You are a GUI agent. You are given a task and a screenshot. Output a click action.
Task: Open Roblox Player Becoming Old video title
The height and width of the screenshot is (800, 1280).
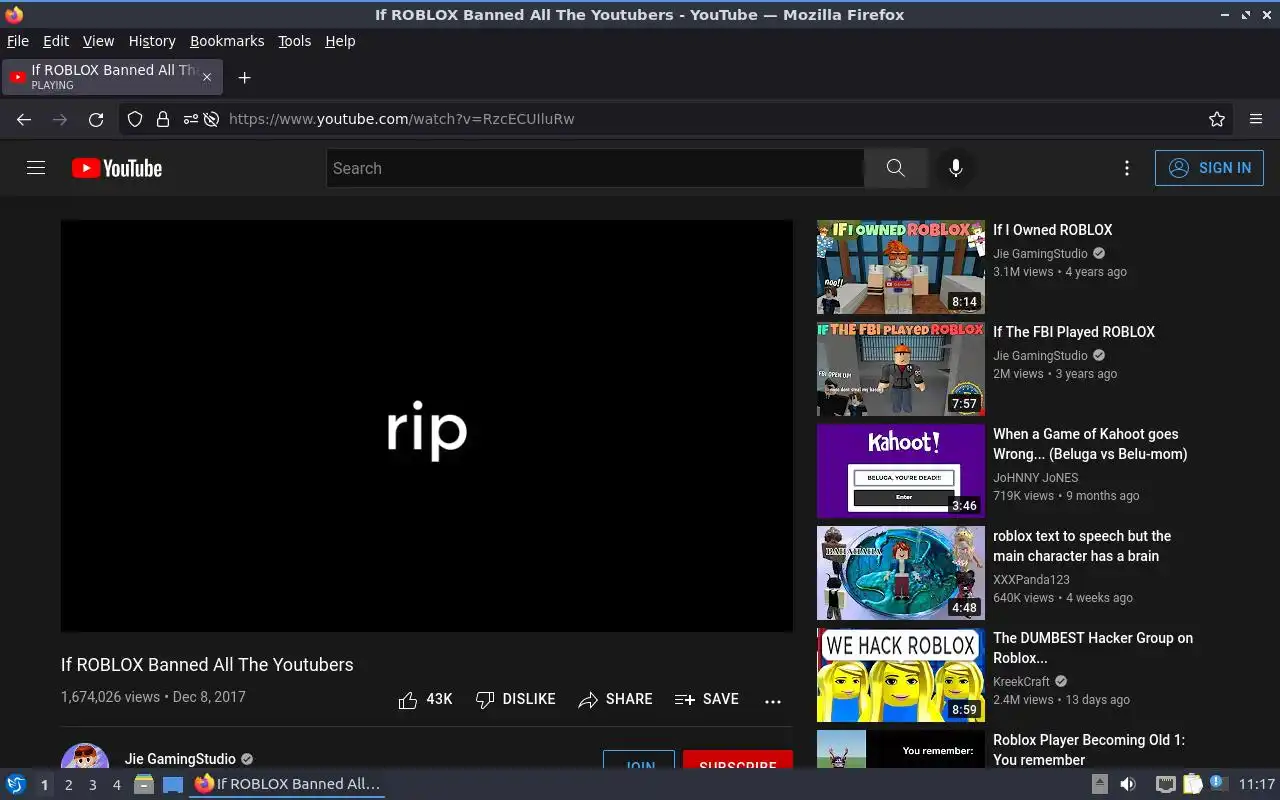tap(1089, 750)
